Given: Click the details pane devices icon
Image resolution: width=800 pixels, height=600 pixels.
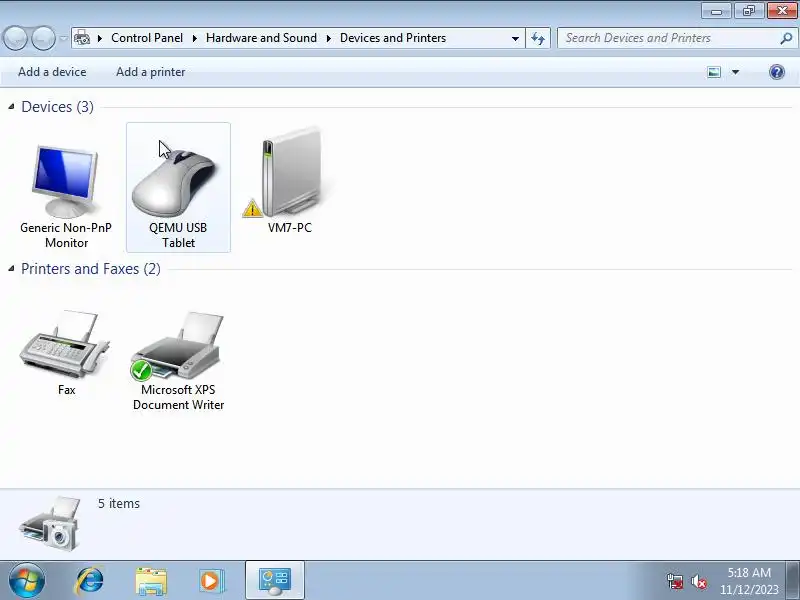Looking at the screenshot, I should [51, 523].
